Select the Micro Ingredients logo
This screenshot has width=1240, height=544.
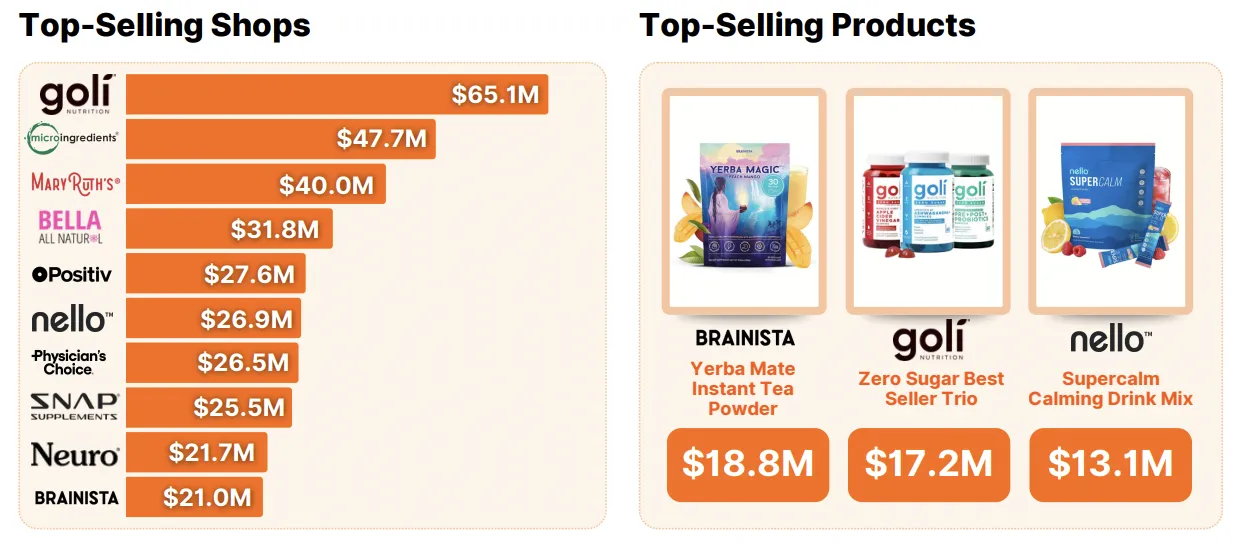pyautogui.click(x=72, y=140)
